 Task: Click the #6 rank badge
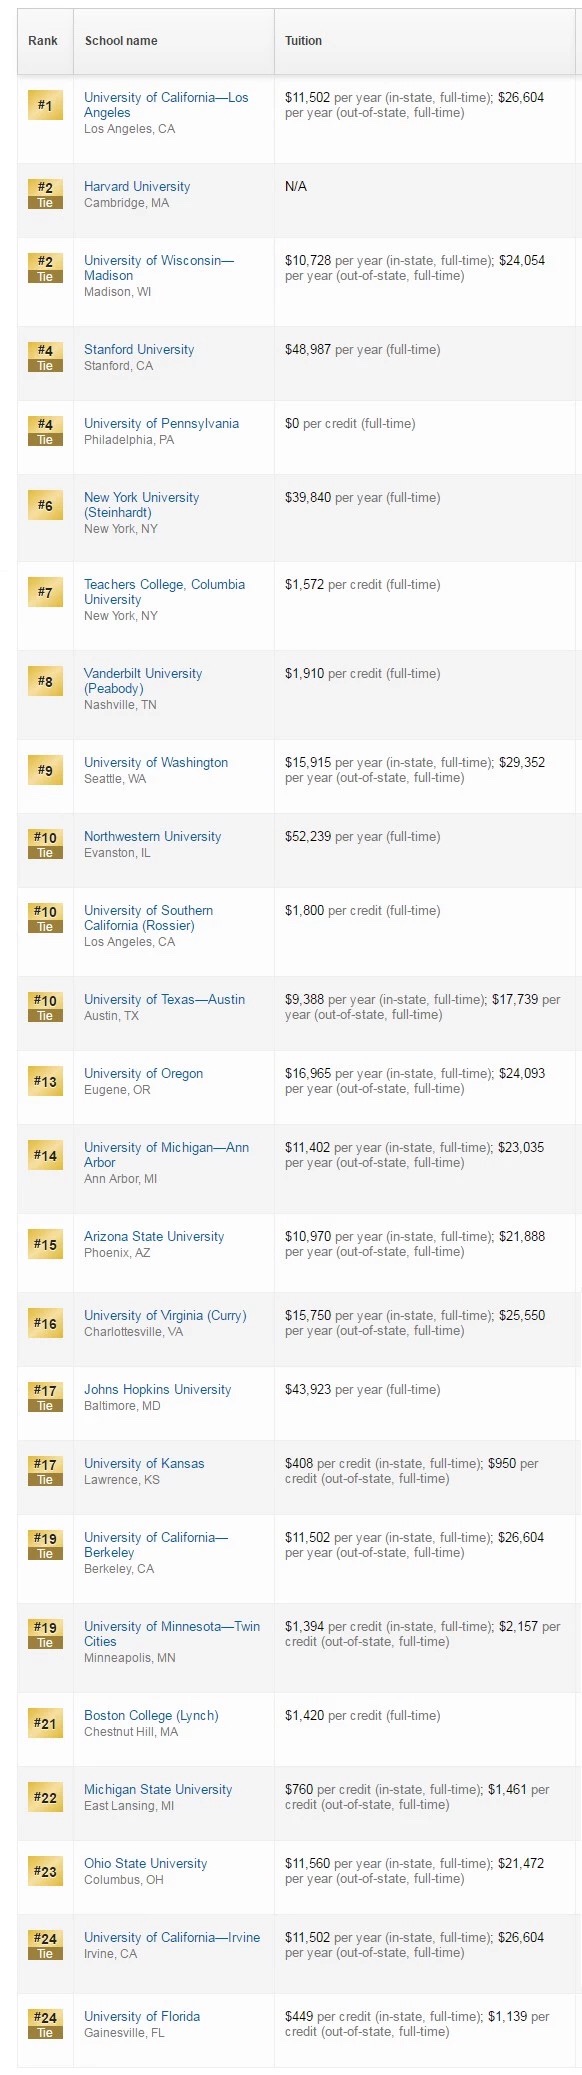tap(45, 505)
